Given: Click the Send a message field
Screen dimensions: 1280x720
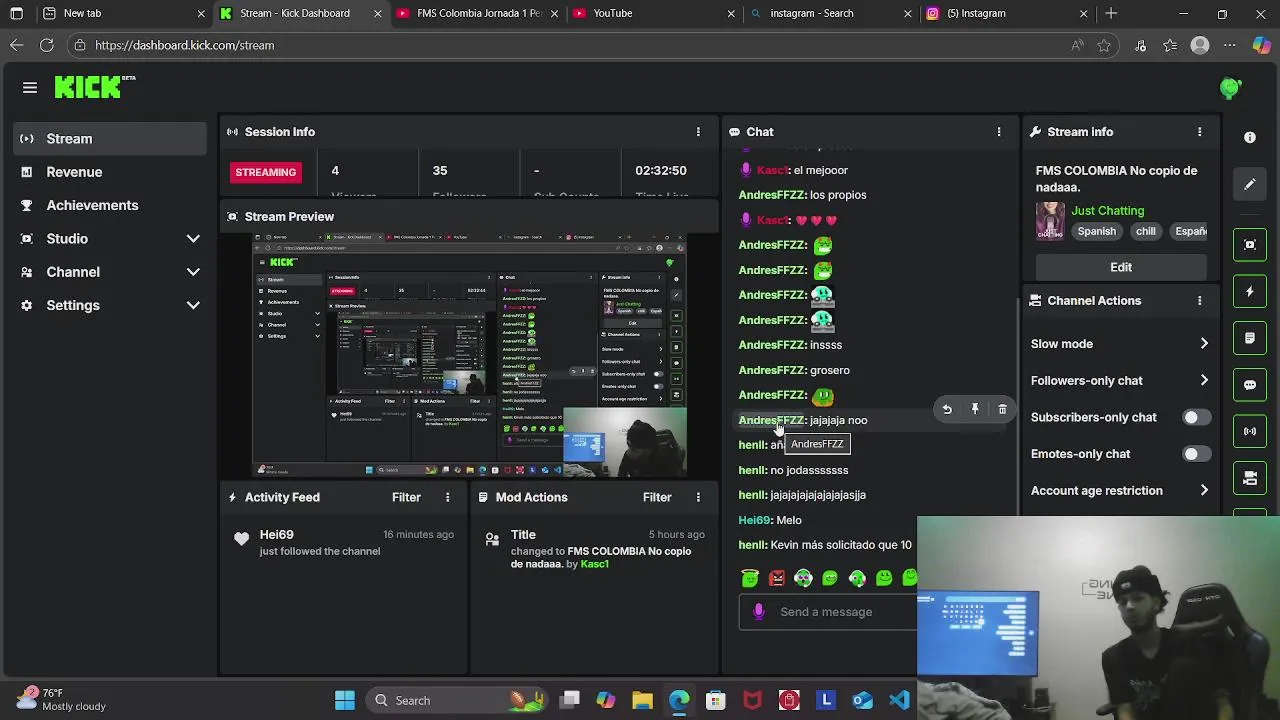Looking at the screenshot, I should (828, 612).
